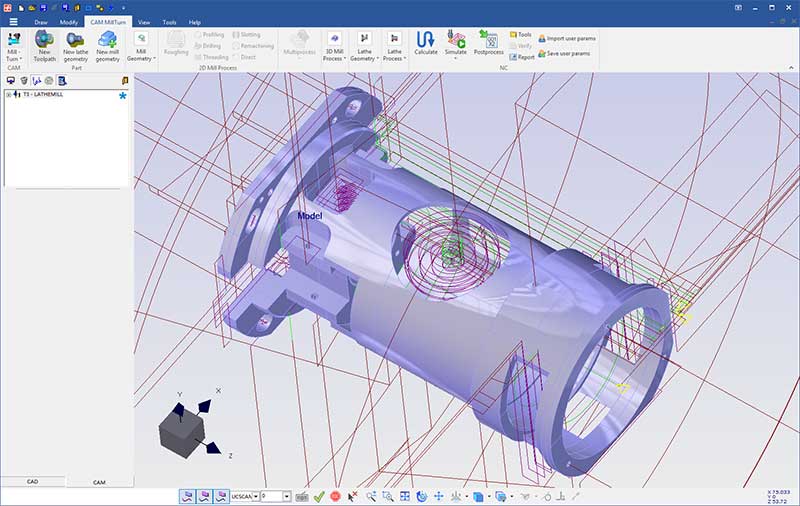Open the UCSCAM coordinate system dropdown
800x506 pixels.
pyautogui.click(x=256, y=496)
